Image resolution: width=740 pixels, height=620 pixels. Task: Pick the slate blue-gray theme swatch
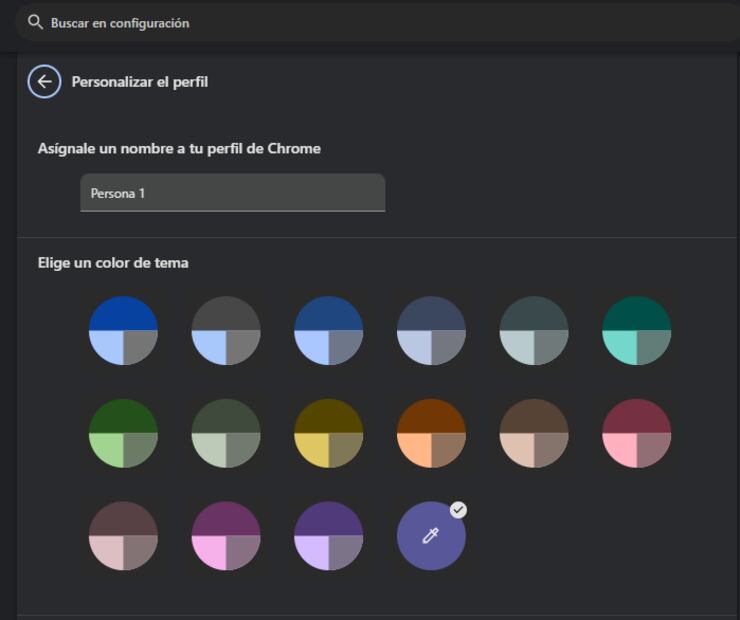point(431,331)
